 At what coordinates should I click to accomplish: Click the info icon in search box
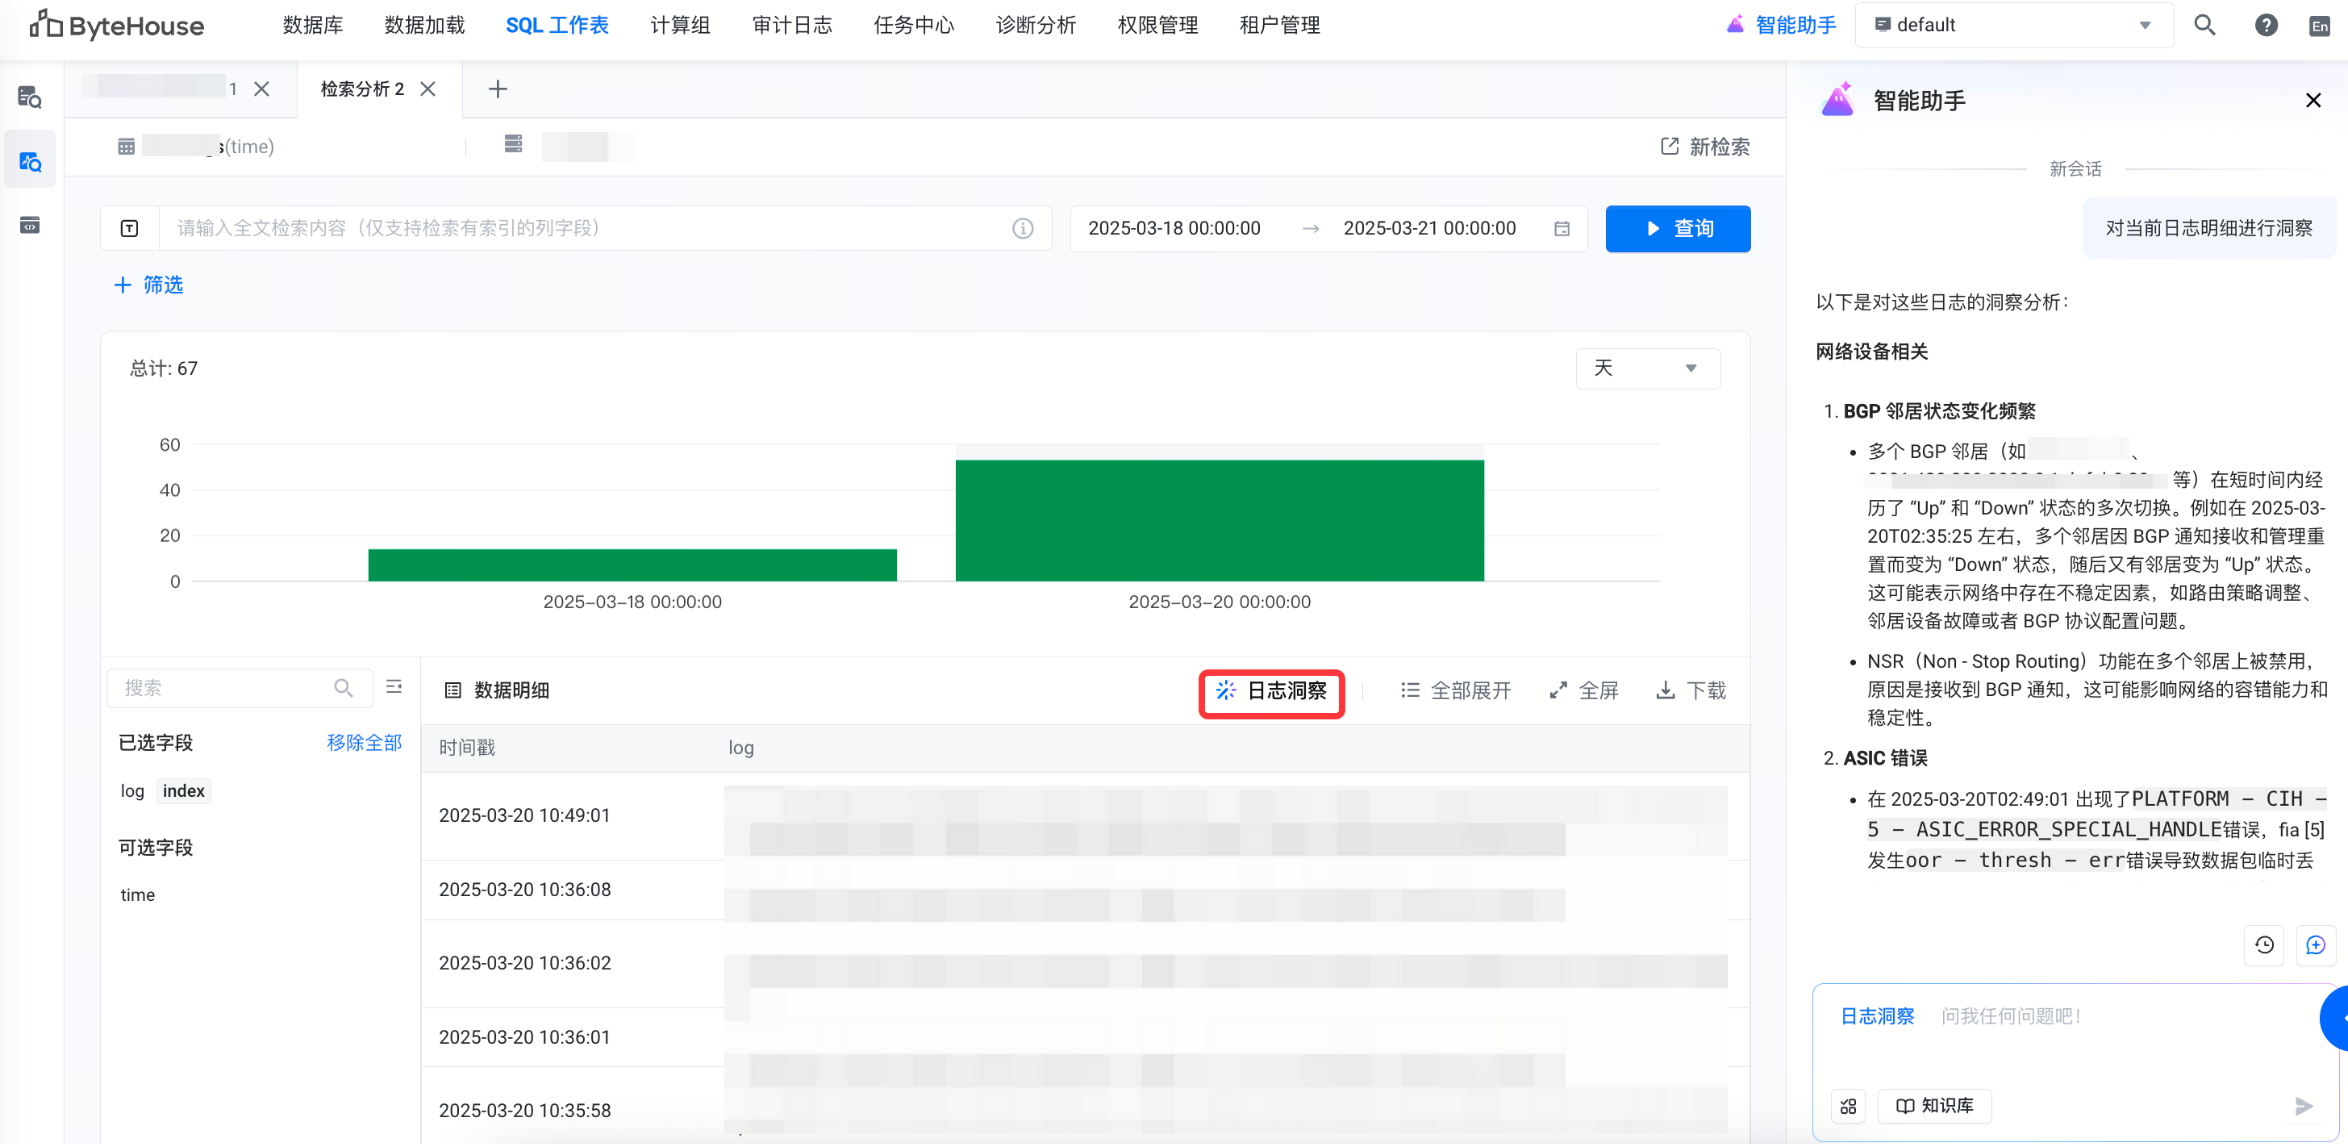(1022, 228)
